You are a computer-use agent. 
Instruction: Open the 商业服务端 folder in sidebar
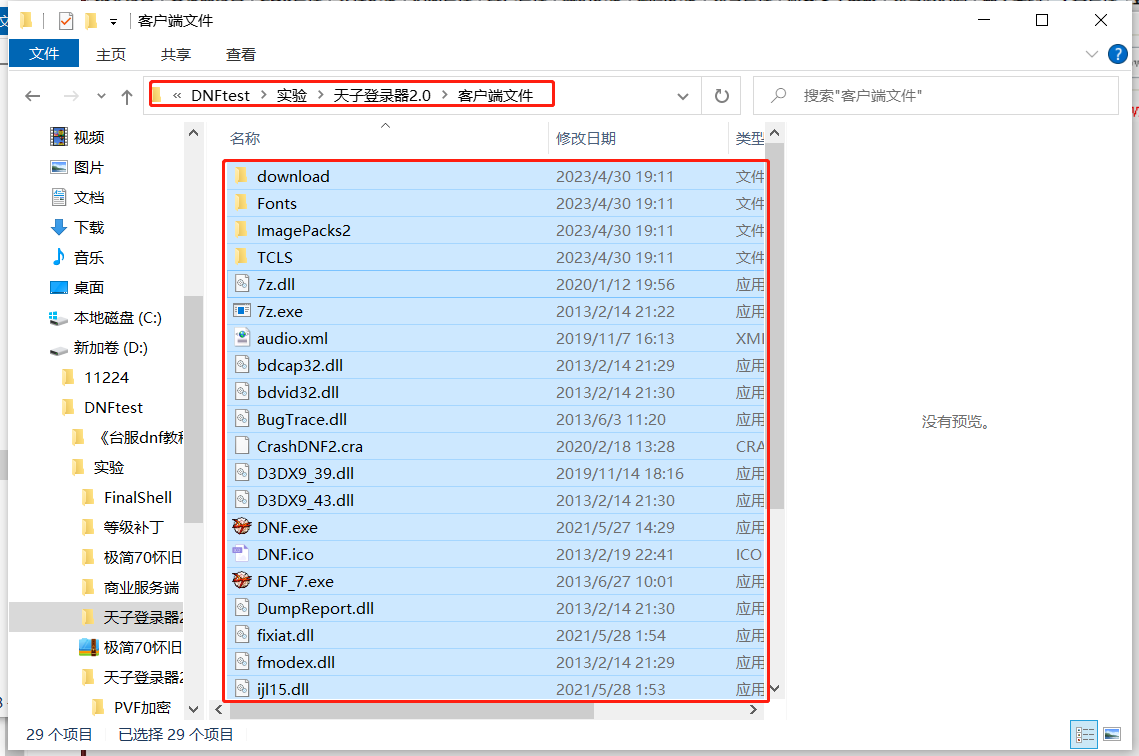[x=141, y=588]
